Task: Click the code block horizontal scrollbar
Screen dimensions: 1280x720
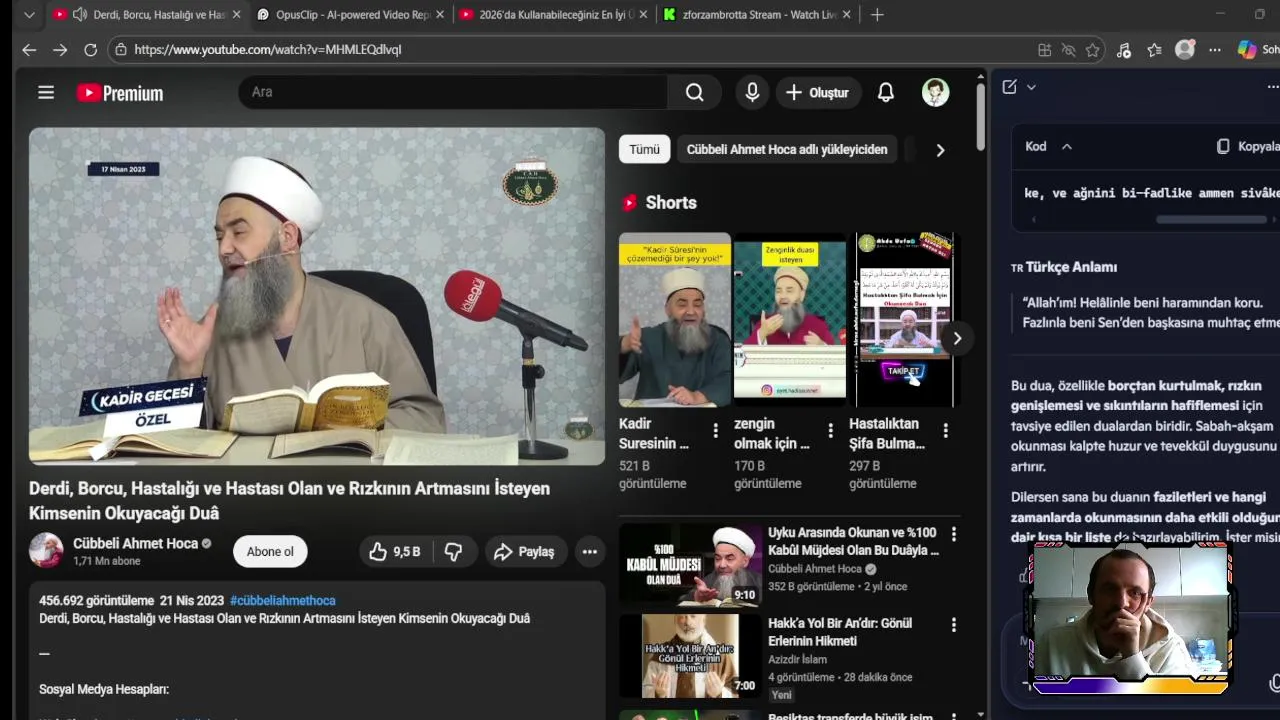Action: [x=1211, y=219]
